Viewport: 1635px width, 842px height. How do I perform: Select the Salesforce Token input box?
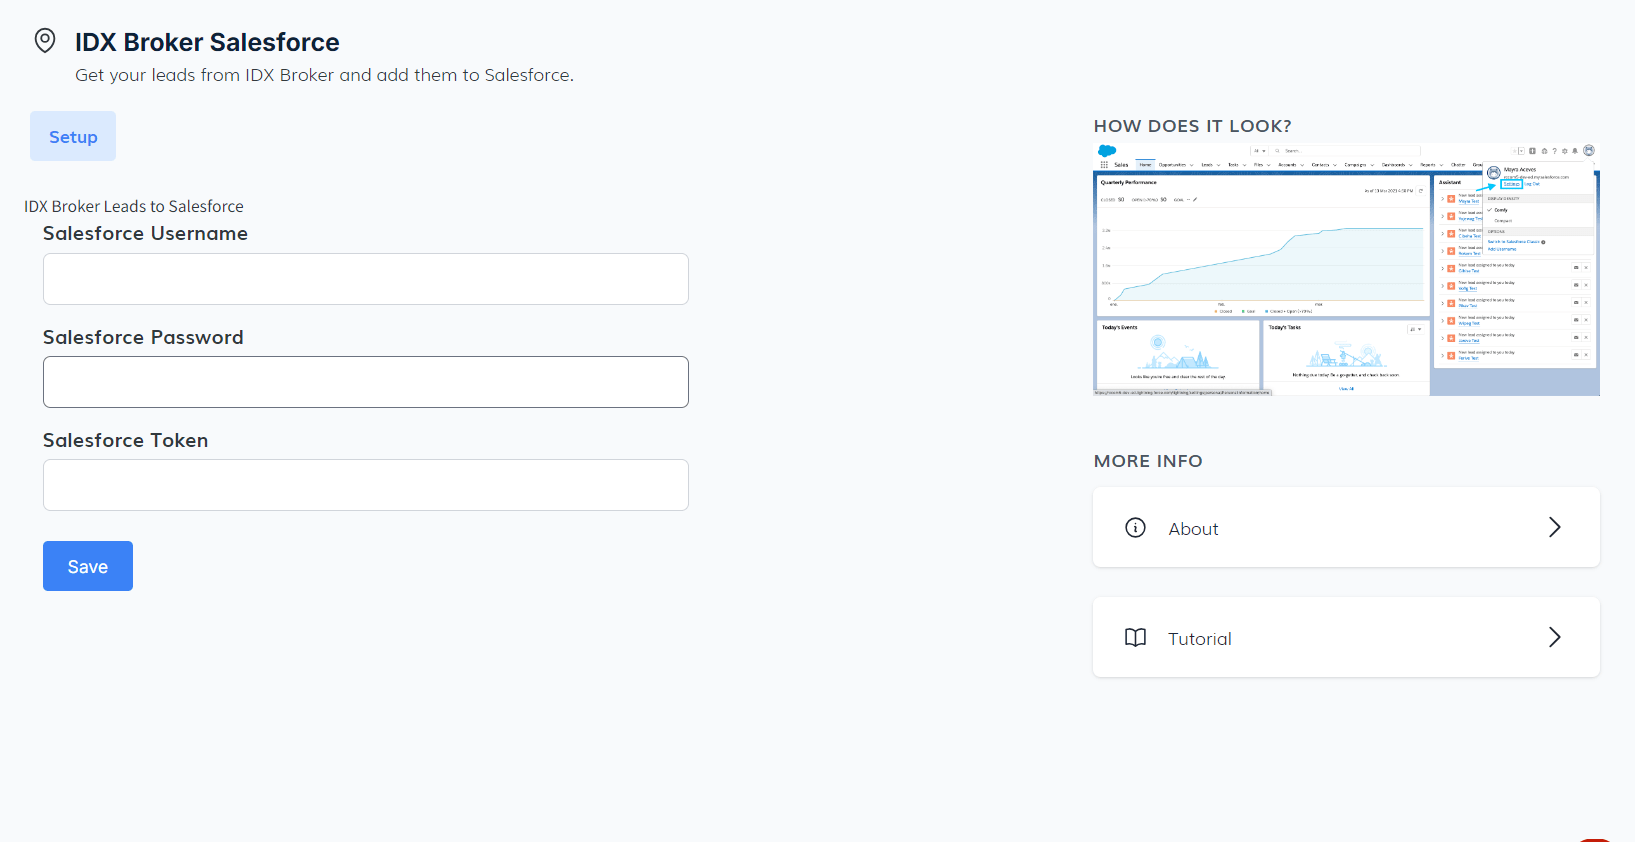pyautogui.click(x=365, y=485)
